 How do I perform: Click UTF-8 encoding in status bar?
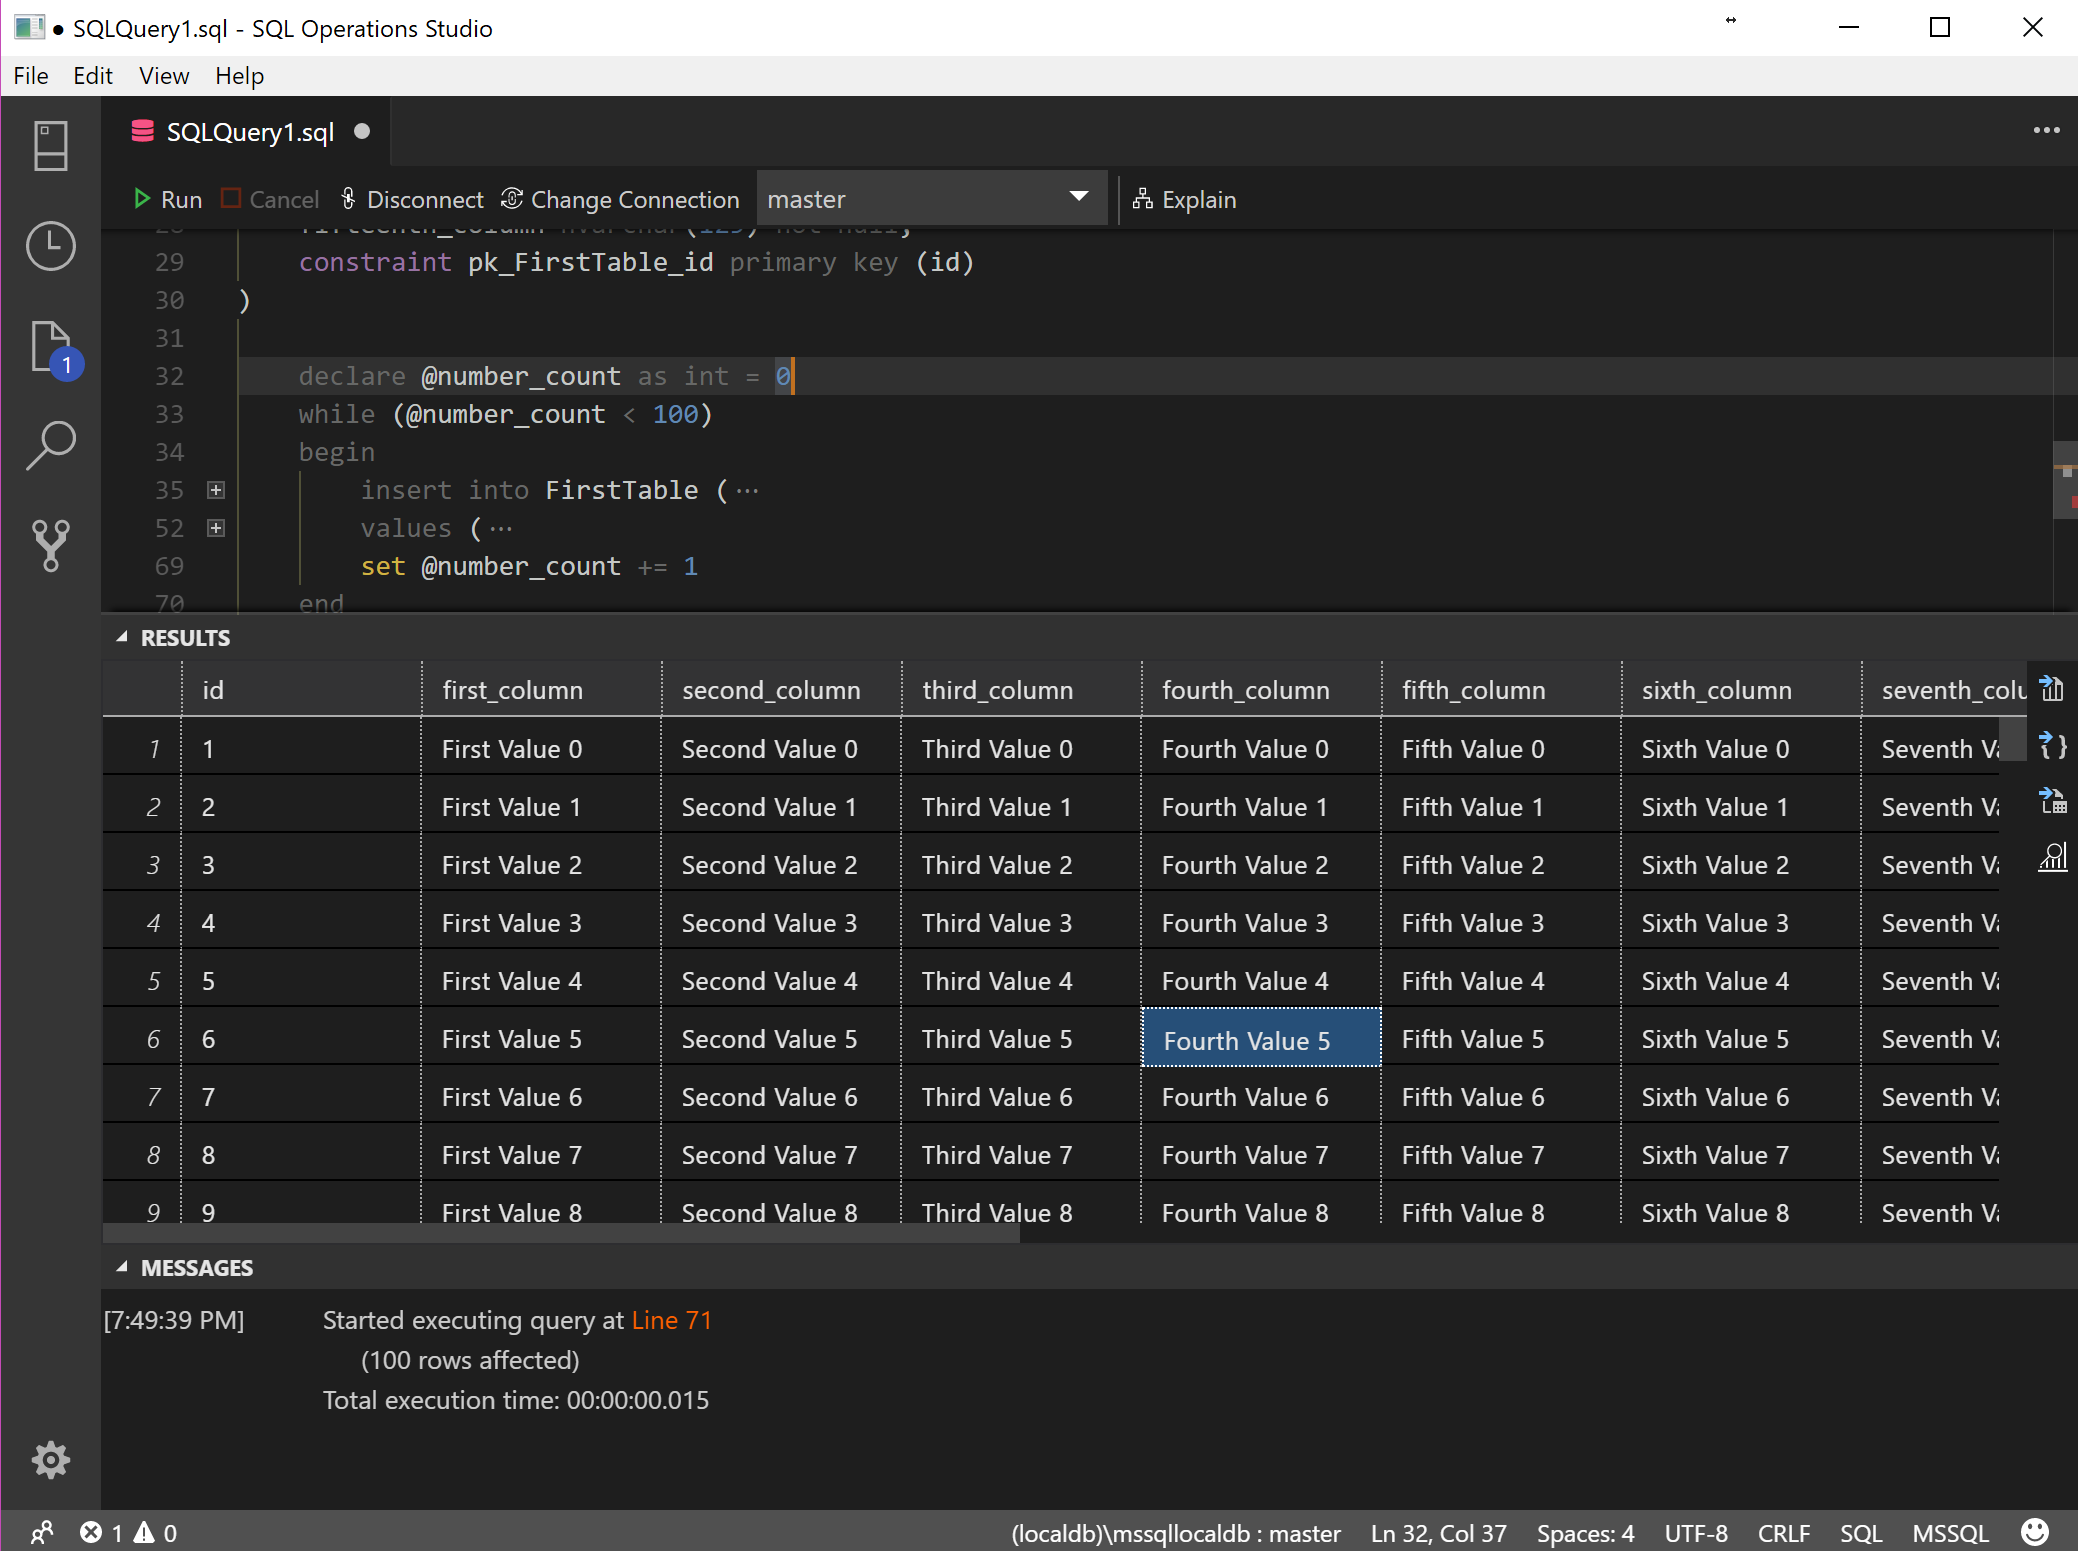pyautogui.click(x=1696, y=1533)
